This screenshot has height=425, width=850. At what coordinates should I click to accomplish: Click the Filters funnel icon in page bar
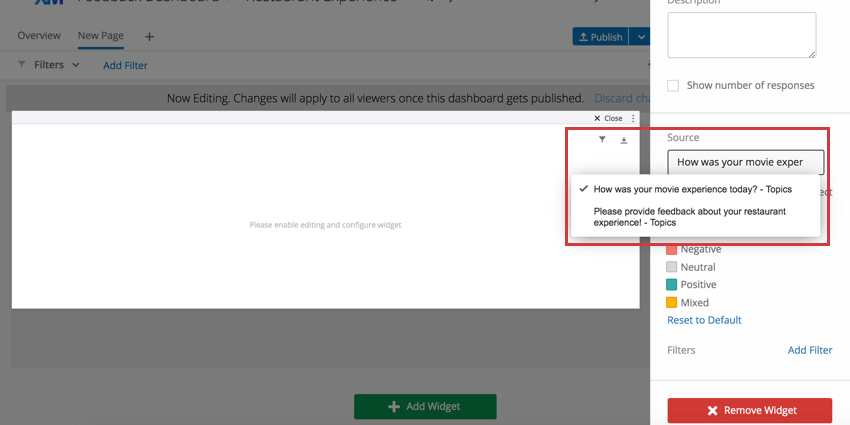click(22, 65)
